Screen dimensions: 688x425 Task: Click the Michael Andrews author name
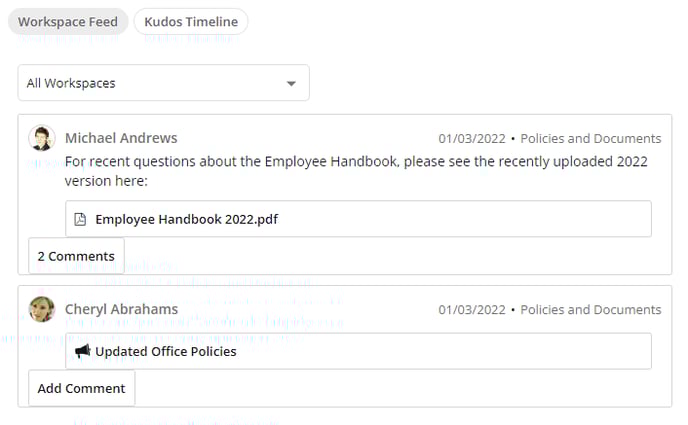click(x=121, y=138)
